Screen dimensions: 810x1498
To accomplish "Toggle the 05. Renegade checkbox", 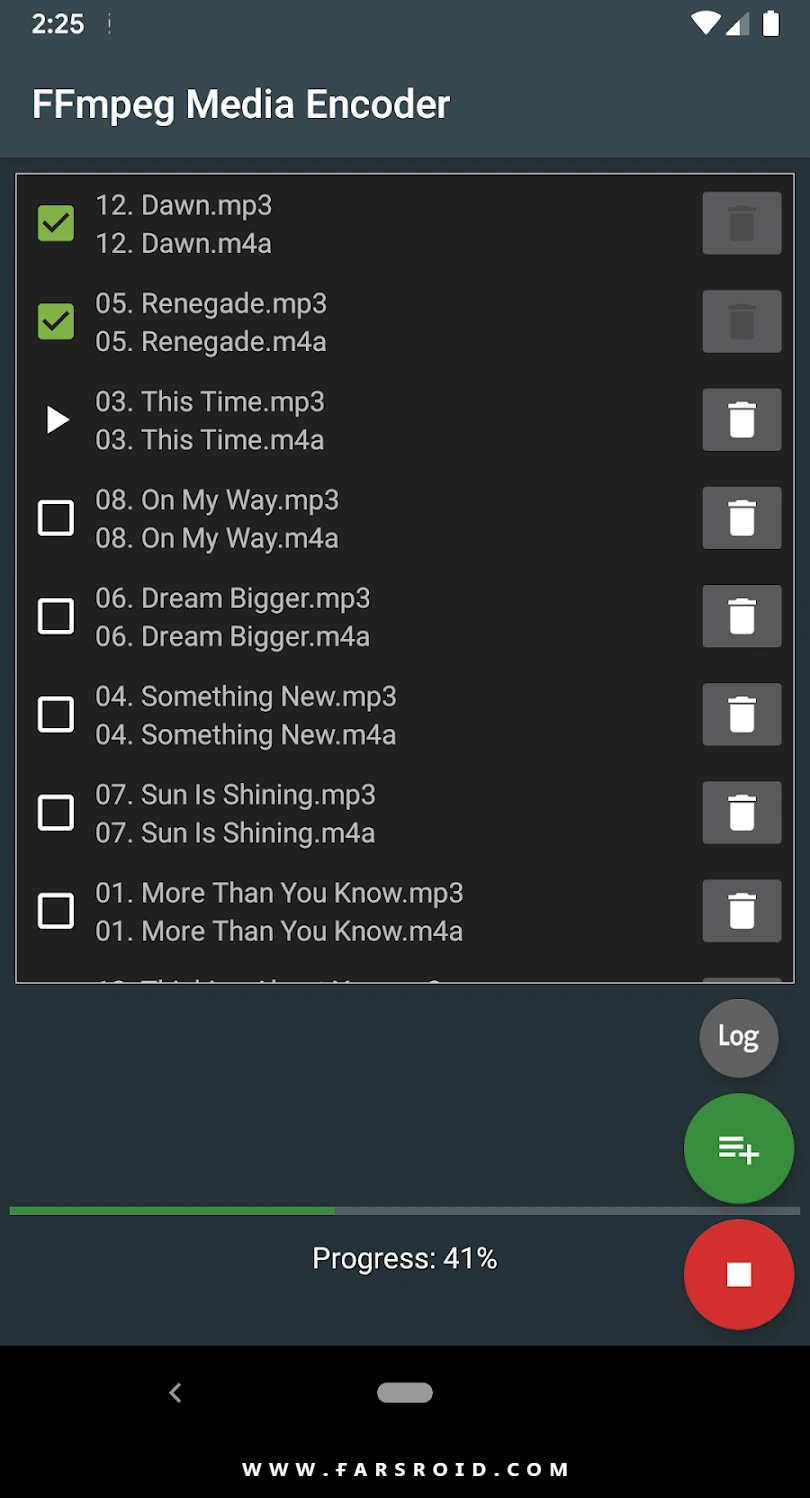I will pos(56,321).
